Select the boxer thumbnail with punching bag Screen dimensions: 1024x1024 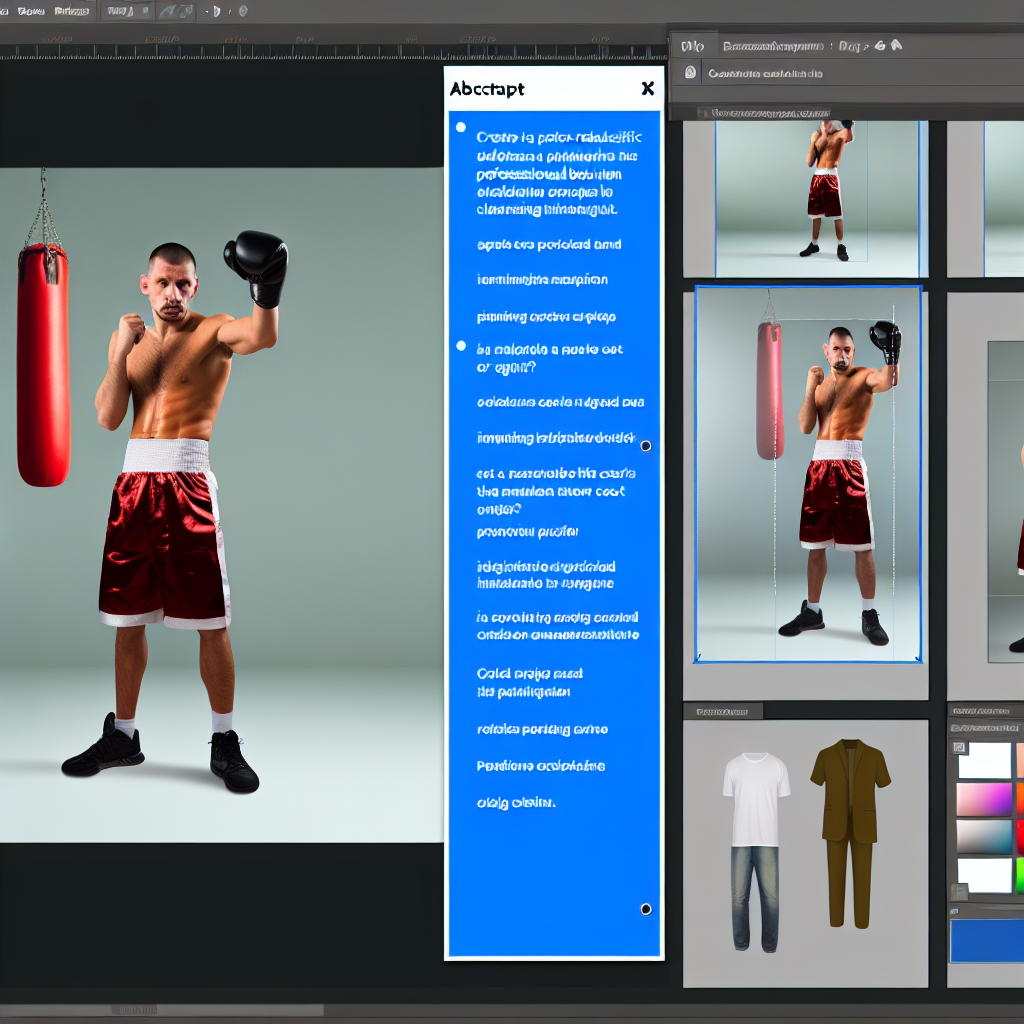click(808, 474)
